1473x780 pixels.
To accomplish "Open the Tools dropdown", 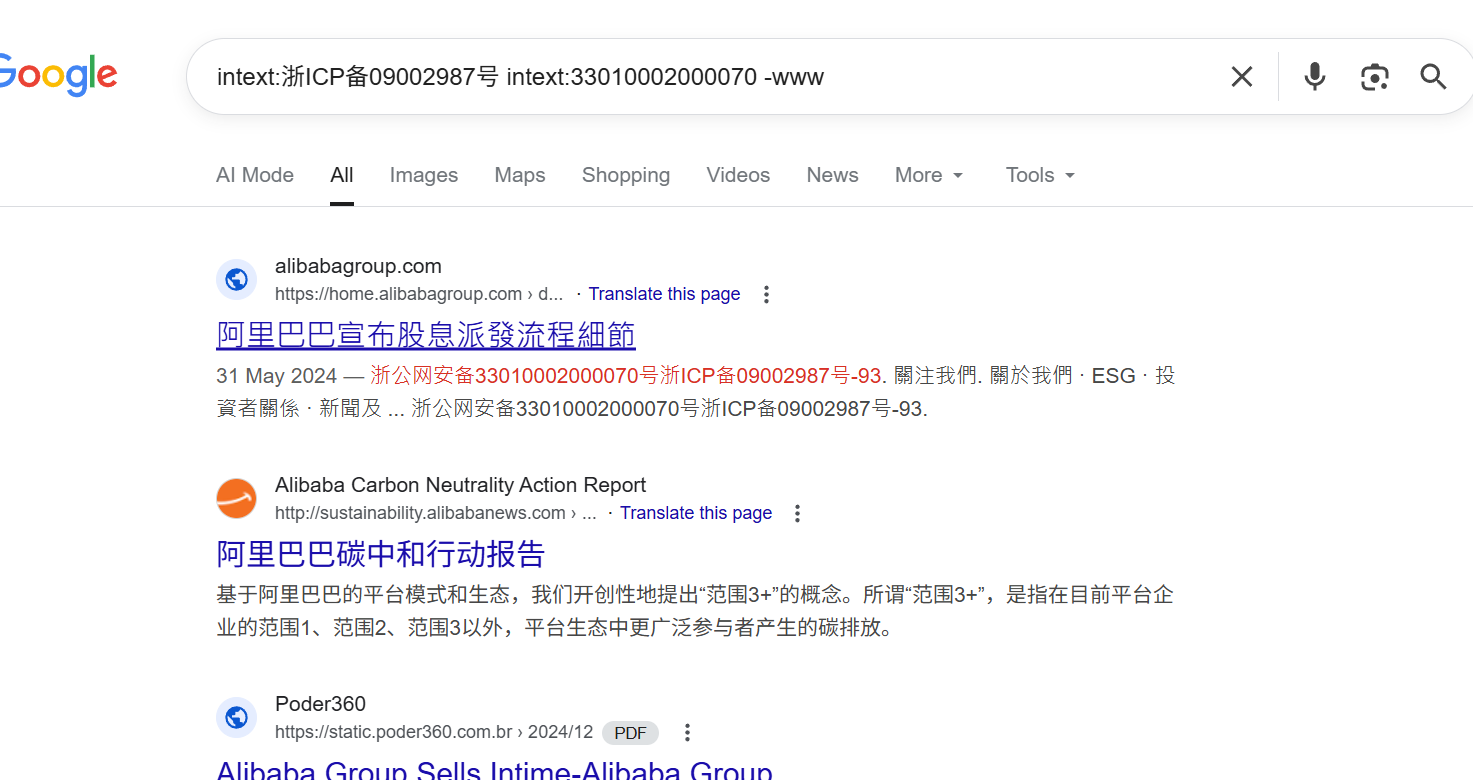I will tap(1039, 174).
